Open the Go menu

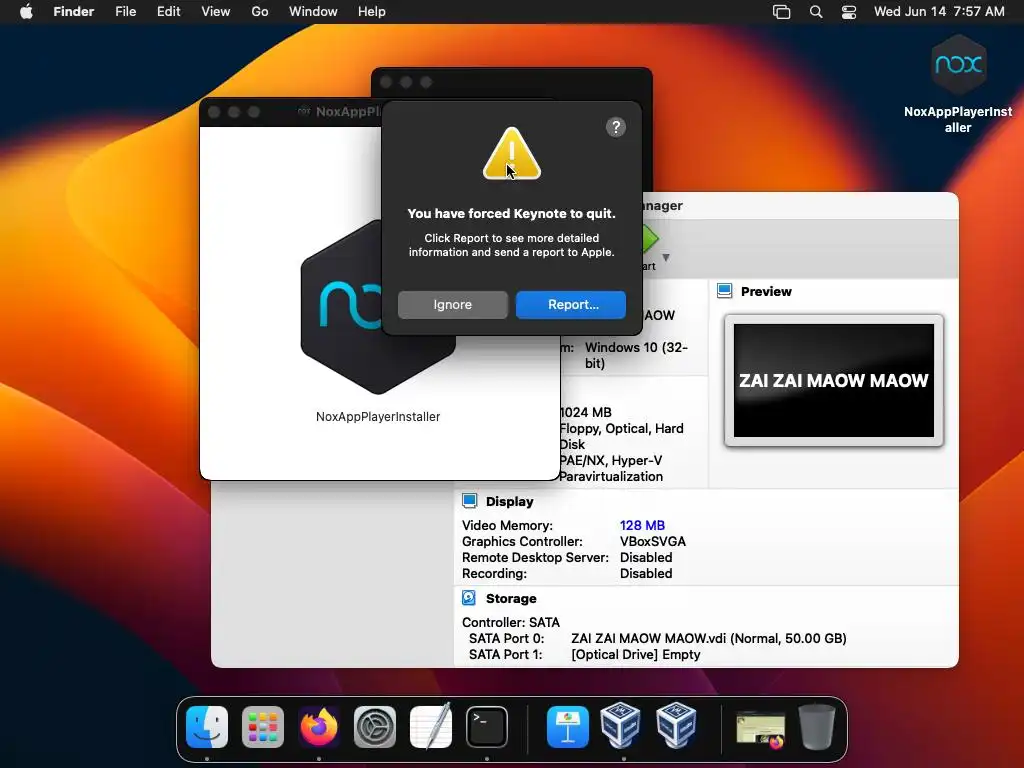260,12
